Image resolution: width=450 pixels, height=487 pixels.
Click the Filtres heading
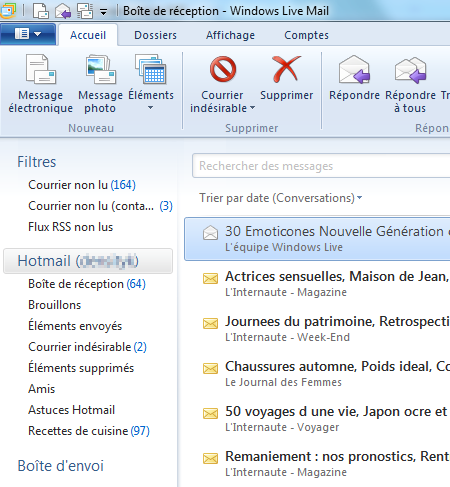coord(37,162)
